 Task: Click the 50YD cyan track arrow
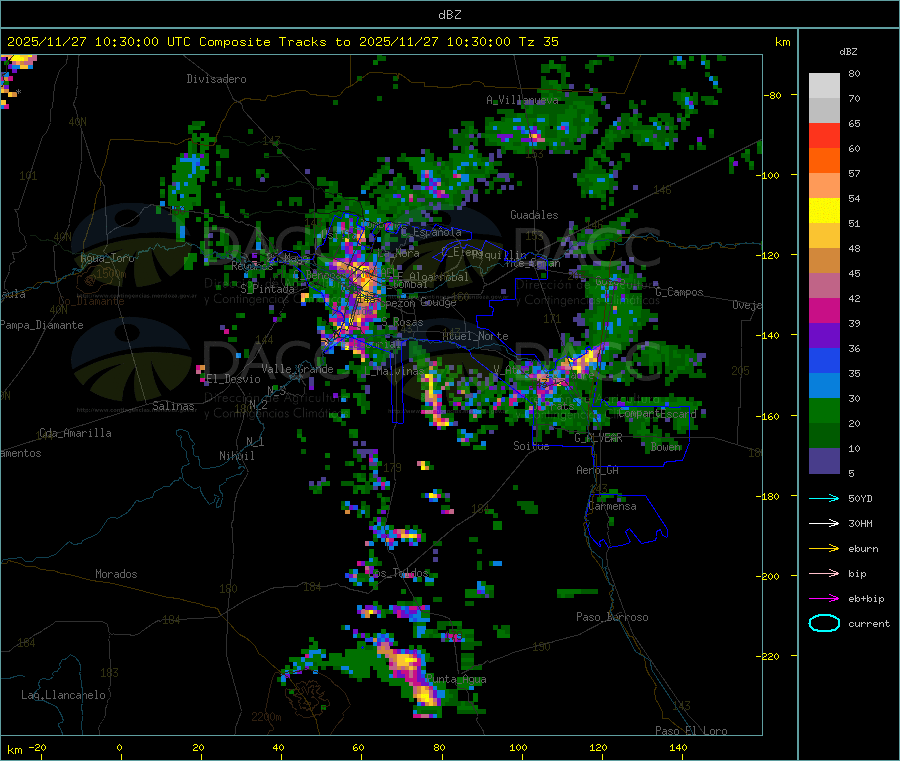(824, 498)
